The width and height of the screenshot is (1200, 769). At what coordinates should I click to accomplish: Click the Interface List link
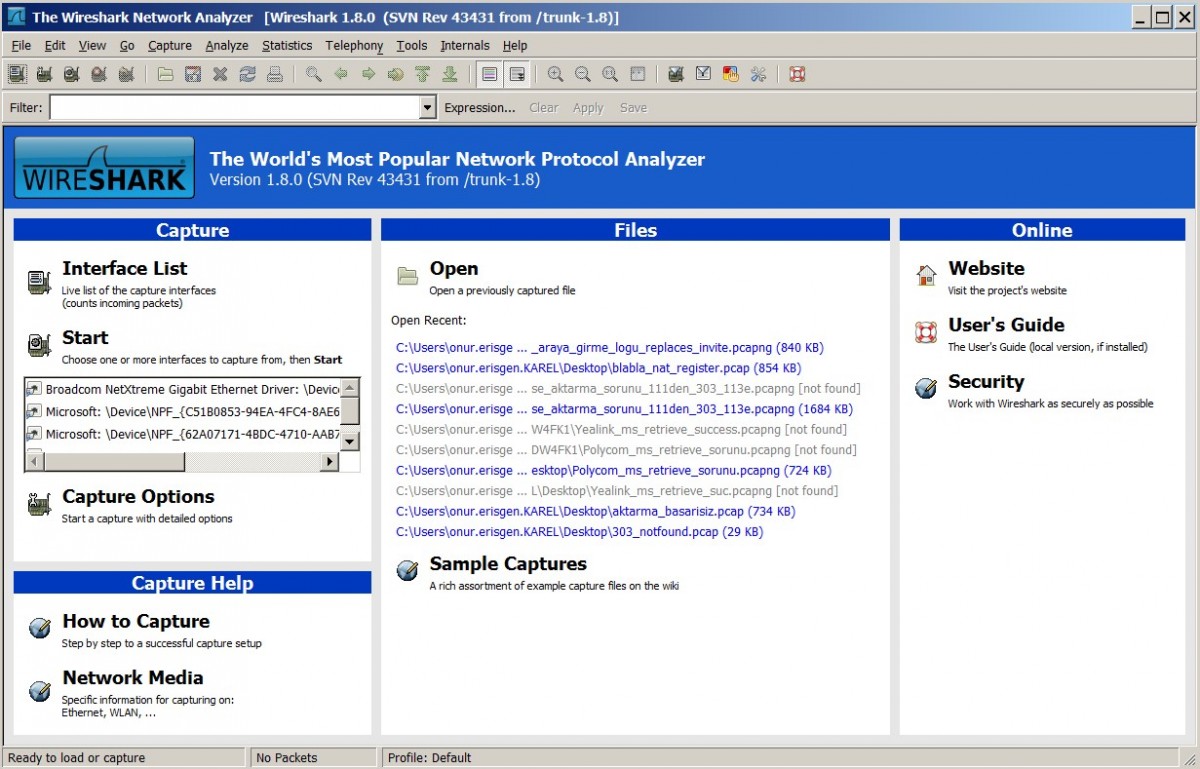coord(124,268)
